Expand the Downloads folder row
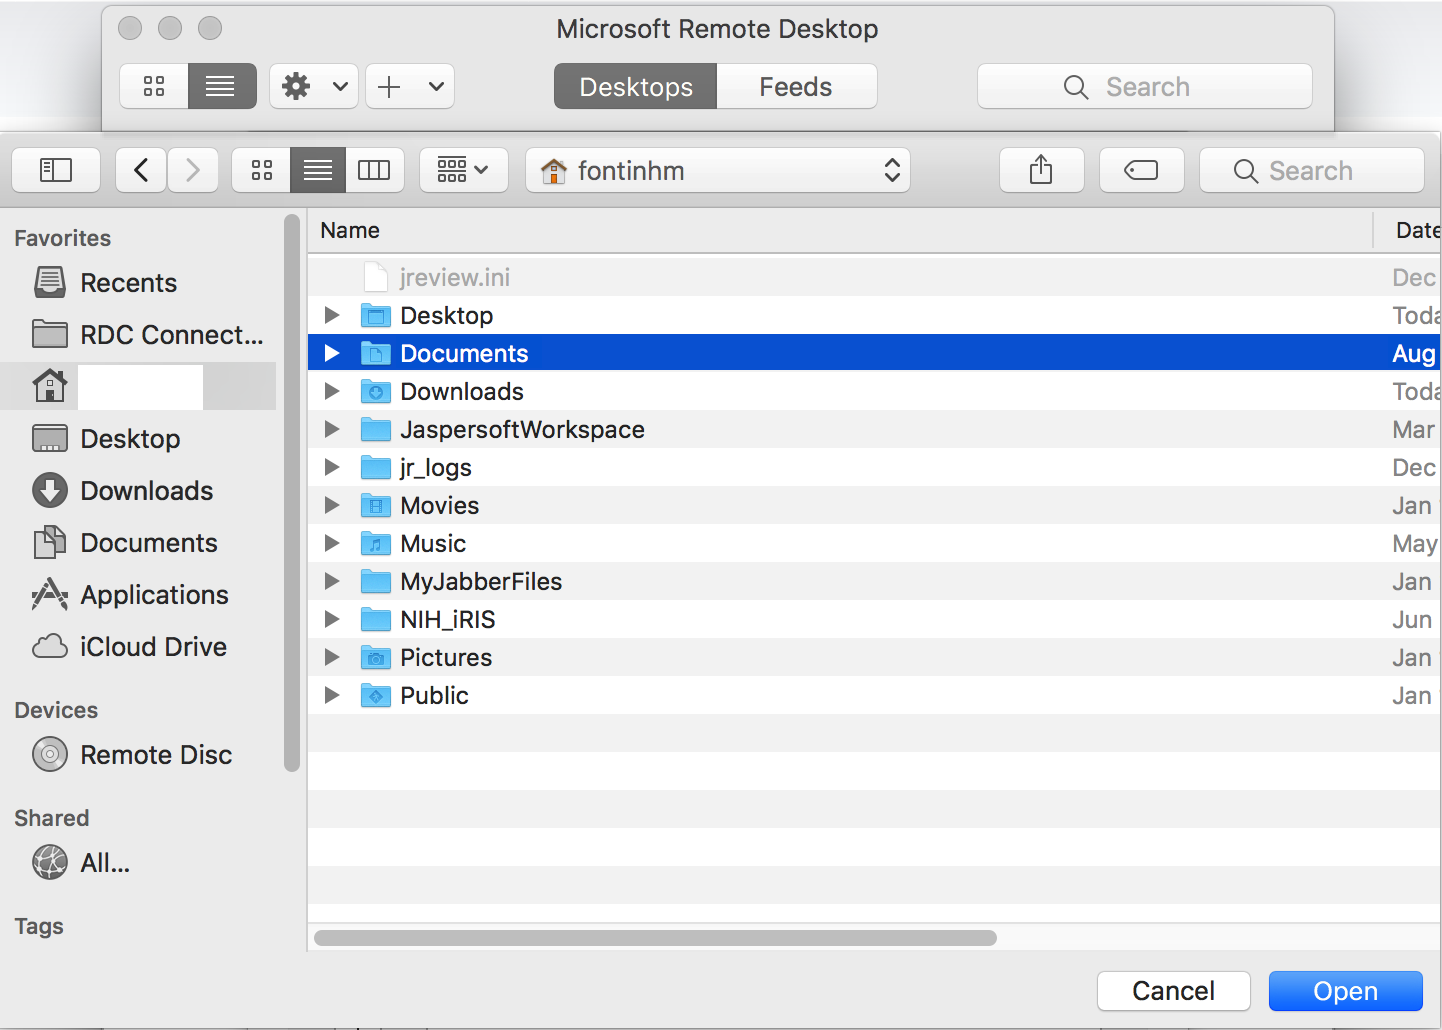 (x=332, y=391)
